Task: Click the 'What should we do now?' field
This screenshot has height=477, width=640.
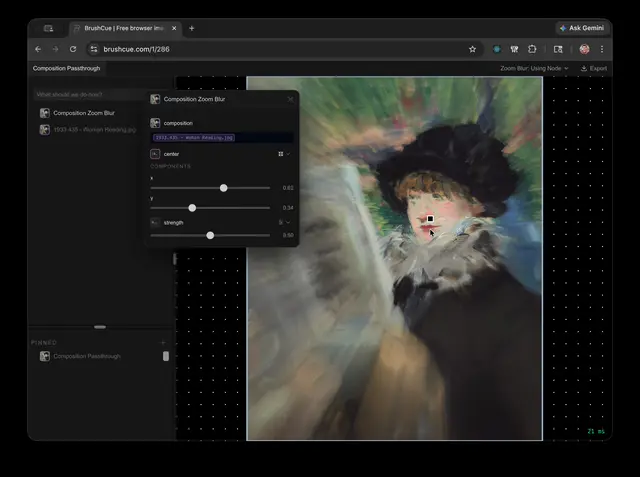Action: (91, 94)
